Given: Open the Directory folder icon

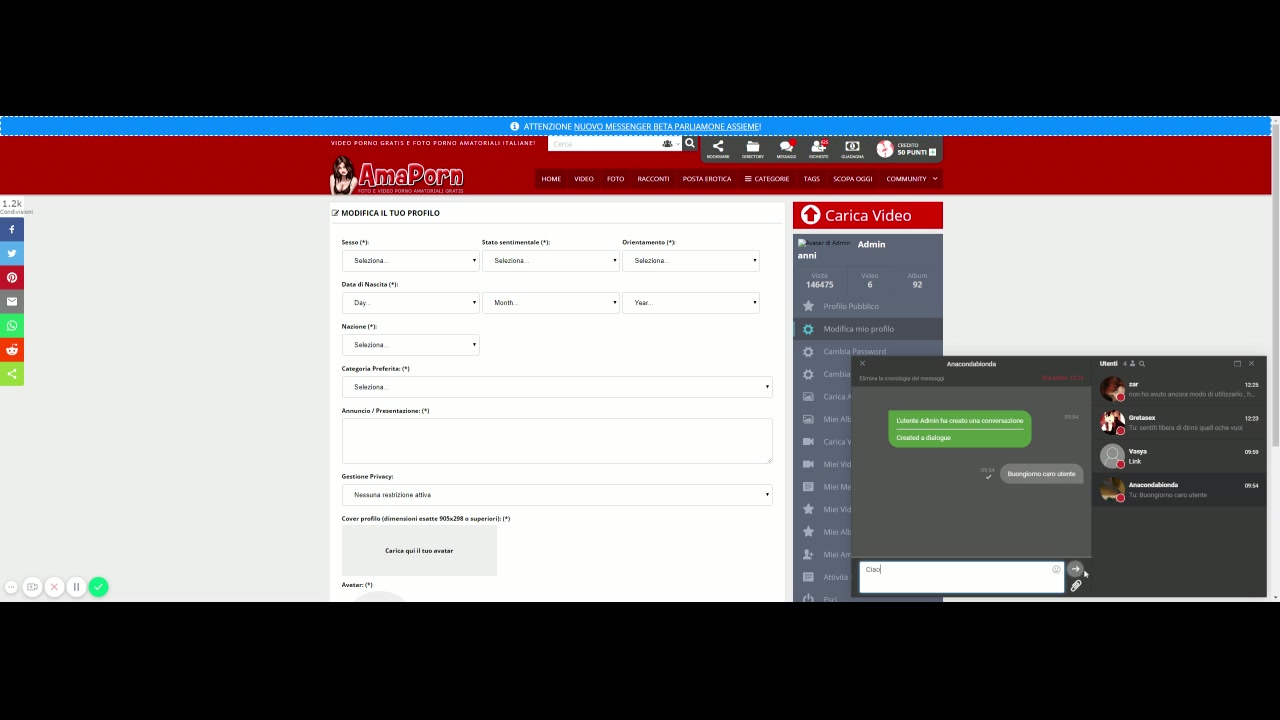Looking at the screenshot, I should pyautogui.click(x=752, y=149).
